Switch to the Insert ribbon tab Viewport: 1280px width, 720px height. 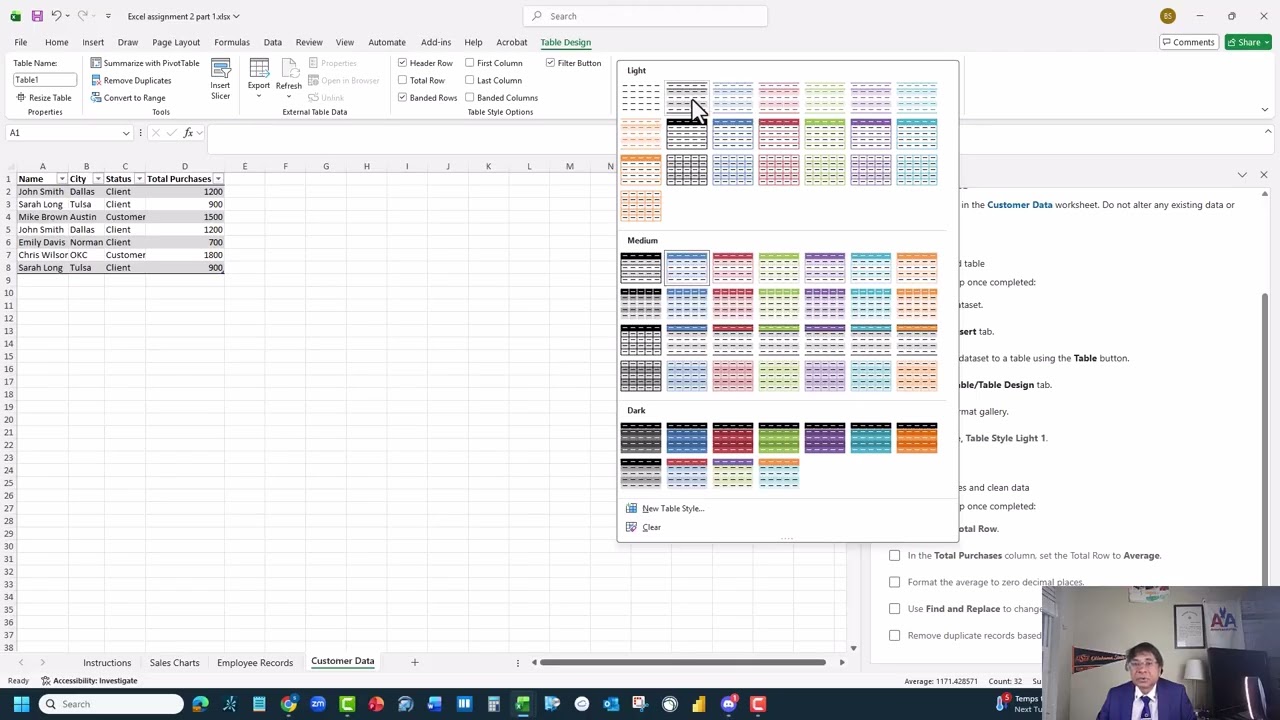pos(93,42)
